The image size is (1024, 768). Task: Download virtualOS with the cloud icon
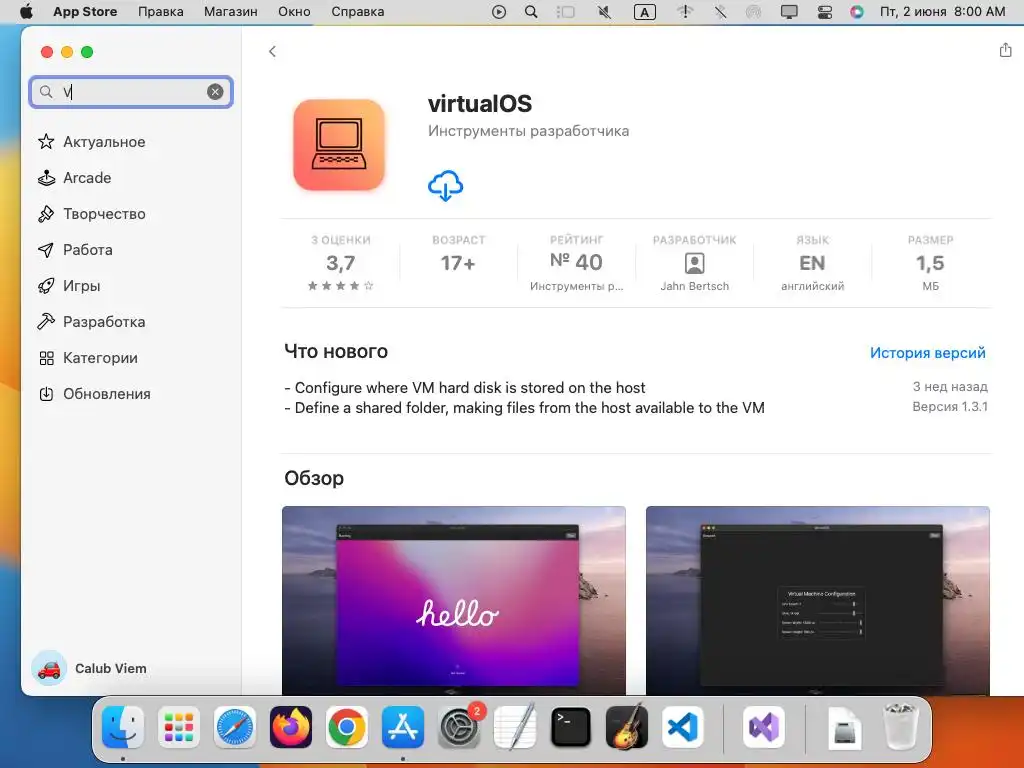445,185
